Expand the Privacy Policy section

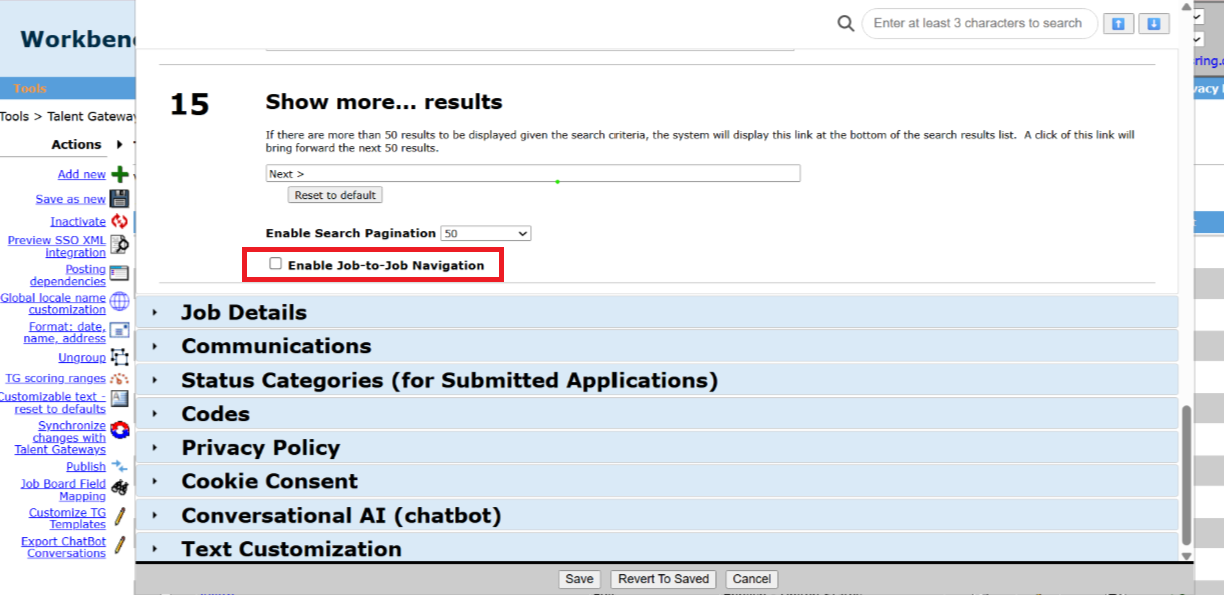pyautogui.click(x=260, y=448)
